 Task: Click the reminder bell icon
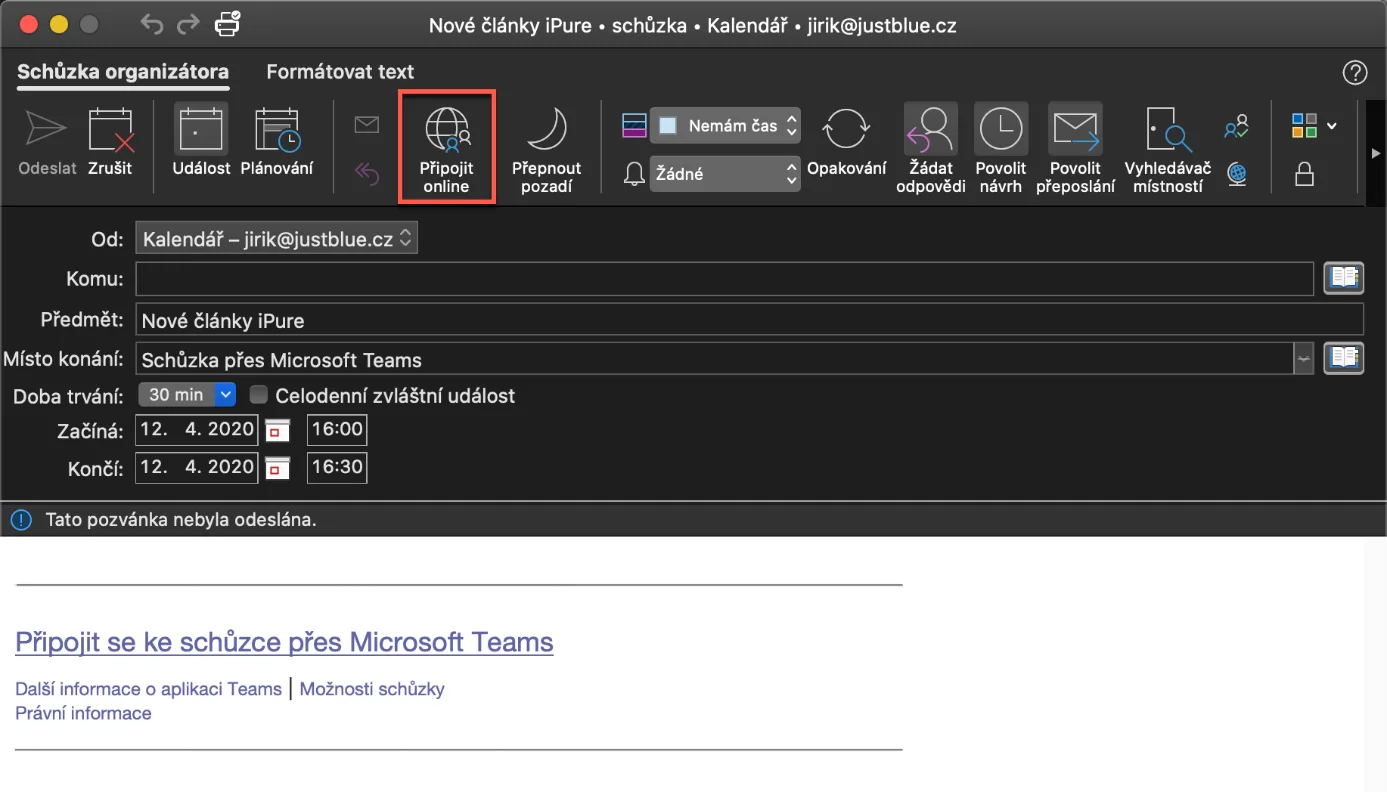click(634, 175)
